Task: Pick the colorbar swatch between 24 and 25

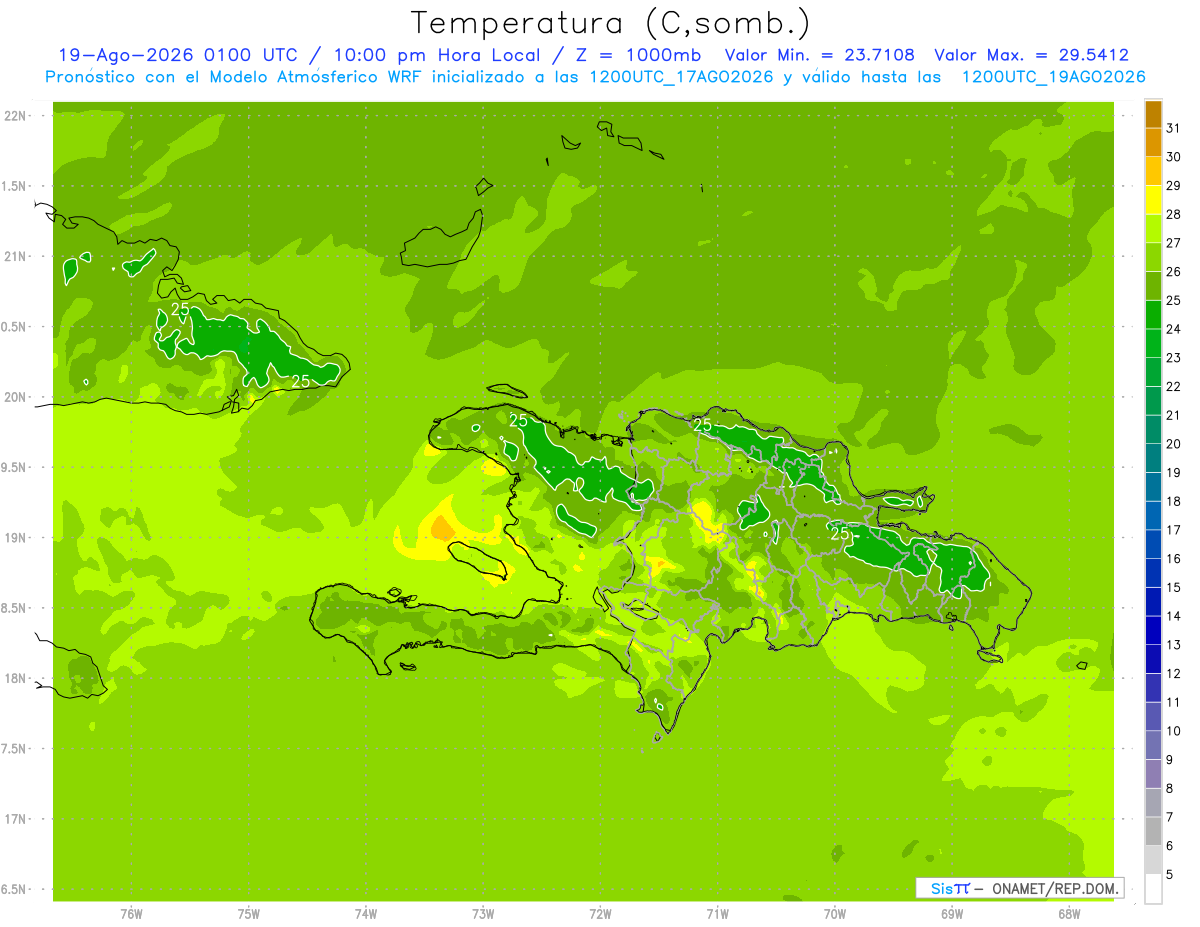Action: click(x=1153, y=315)
